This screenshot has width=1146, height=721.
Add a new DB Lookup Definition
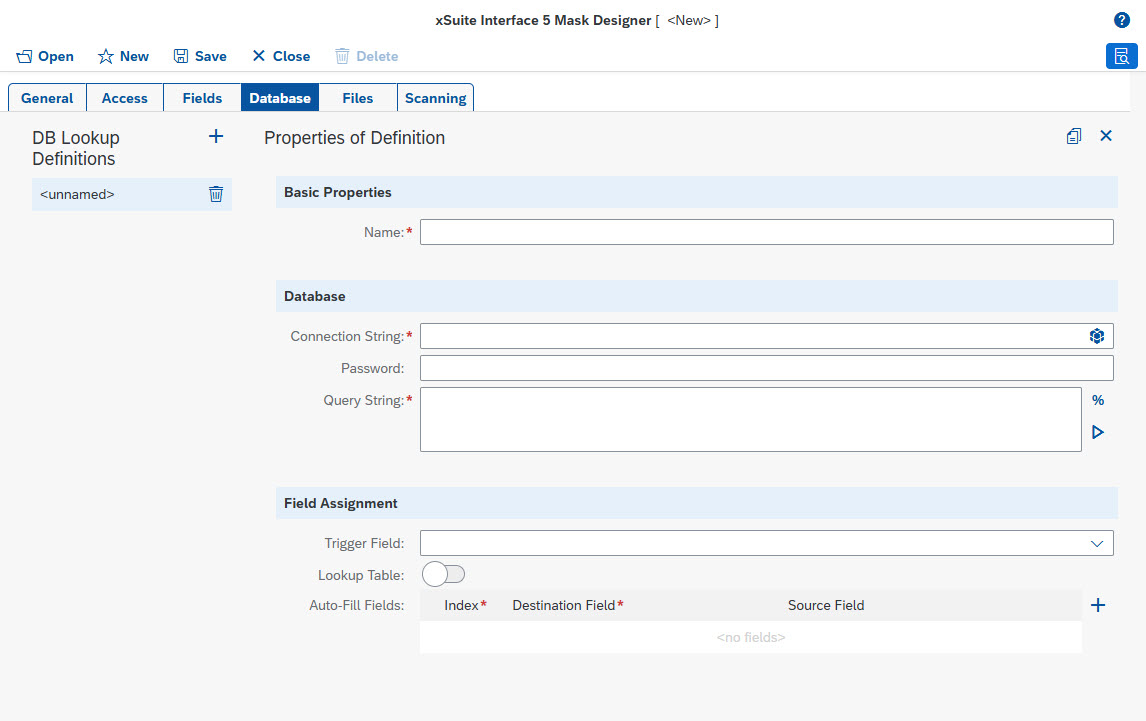pyautogui.click(x=216, y=136)
